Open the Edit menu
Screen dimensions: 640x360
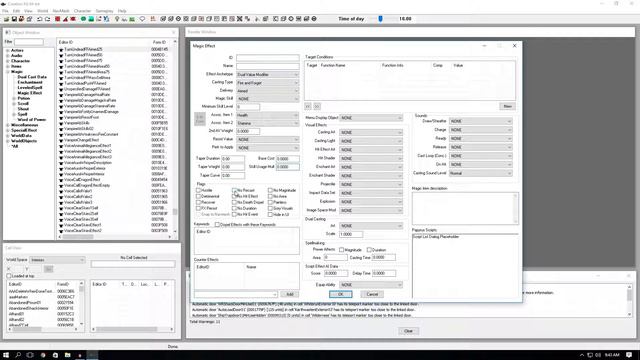(16, 11)
